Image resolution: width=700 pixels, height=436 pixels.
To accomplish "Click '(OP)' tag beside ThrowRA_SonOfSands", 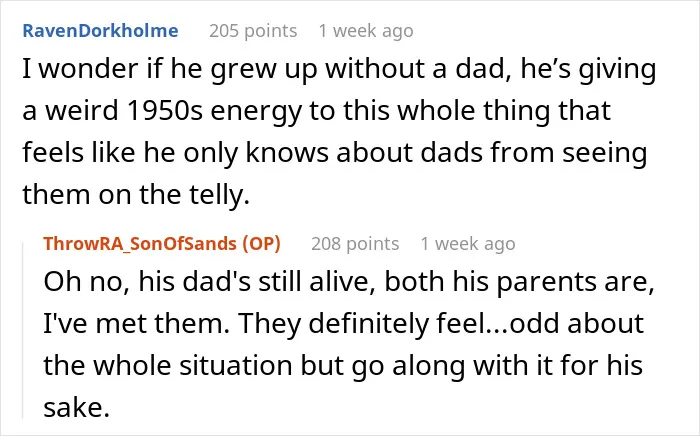I will point(261,244).
